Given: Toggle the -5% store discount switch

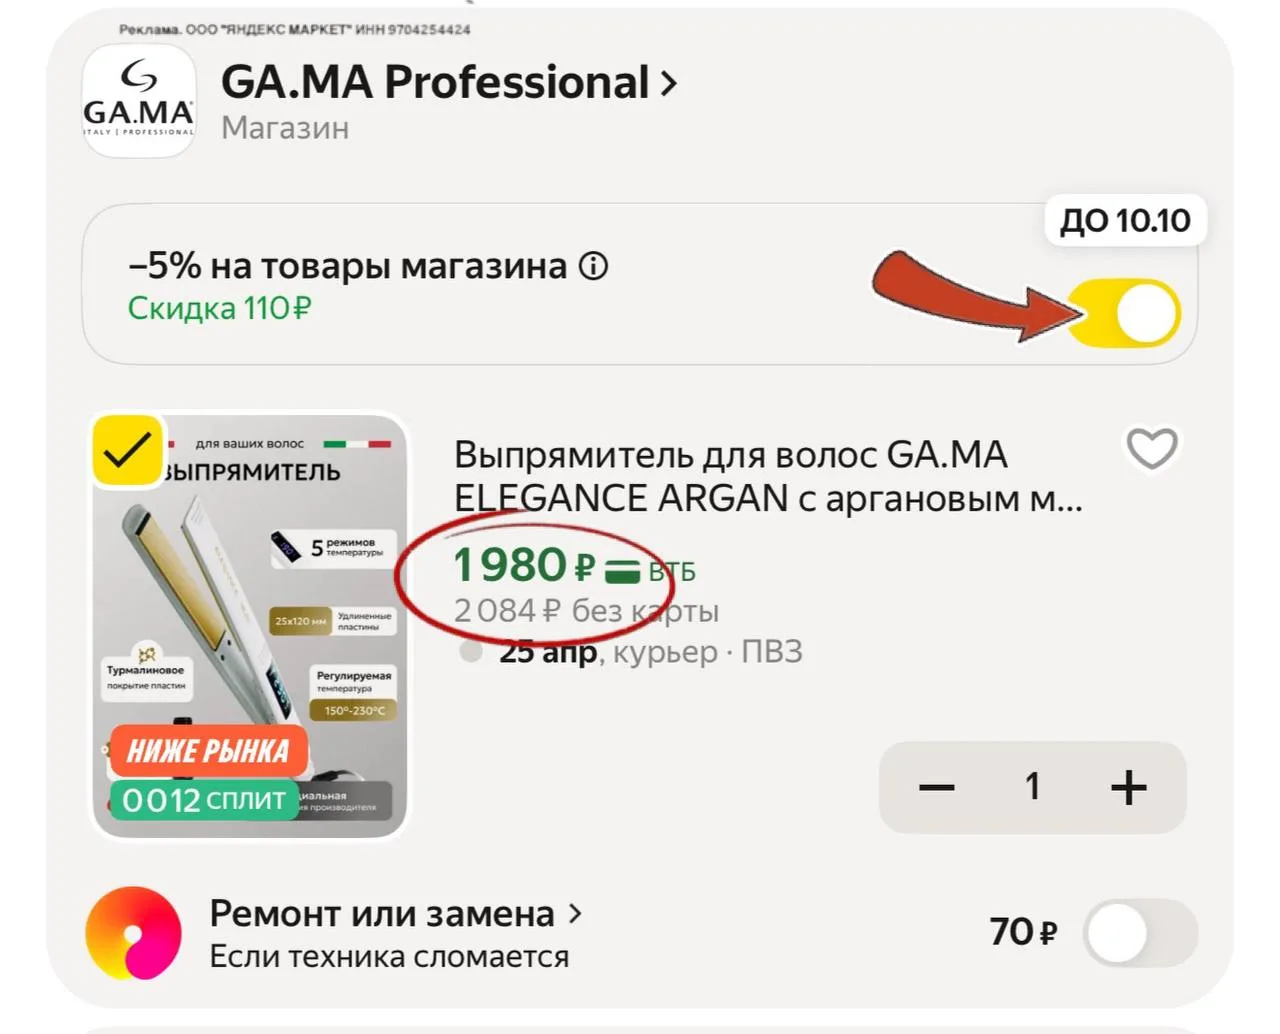Looking at the screenshot, I should 1124,313.
